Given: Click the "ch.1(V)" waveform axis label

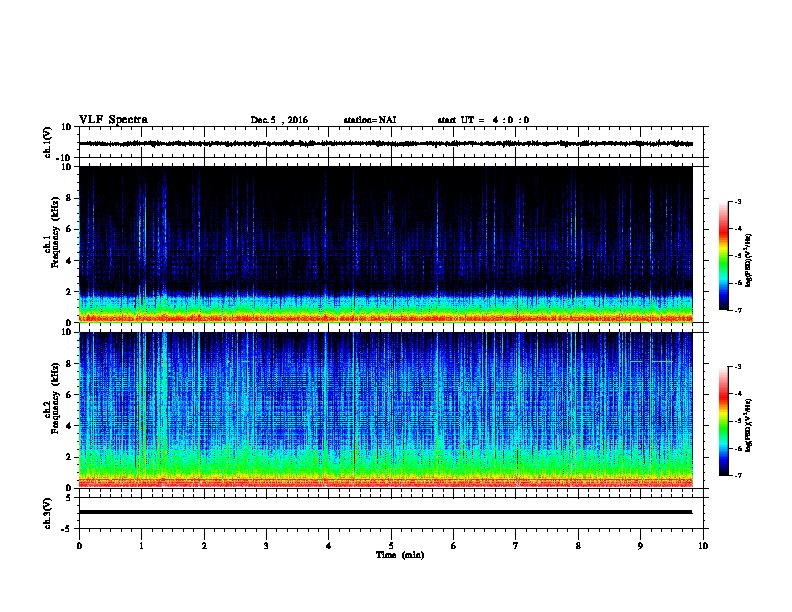Looking at the screenshot, I should pos(47,142).
